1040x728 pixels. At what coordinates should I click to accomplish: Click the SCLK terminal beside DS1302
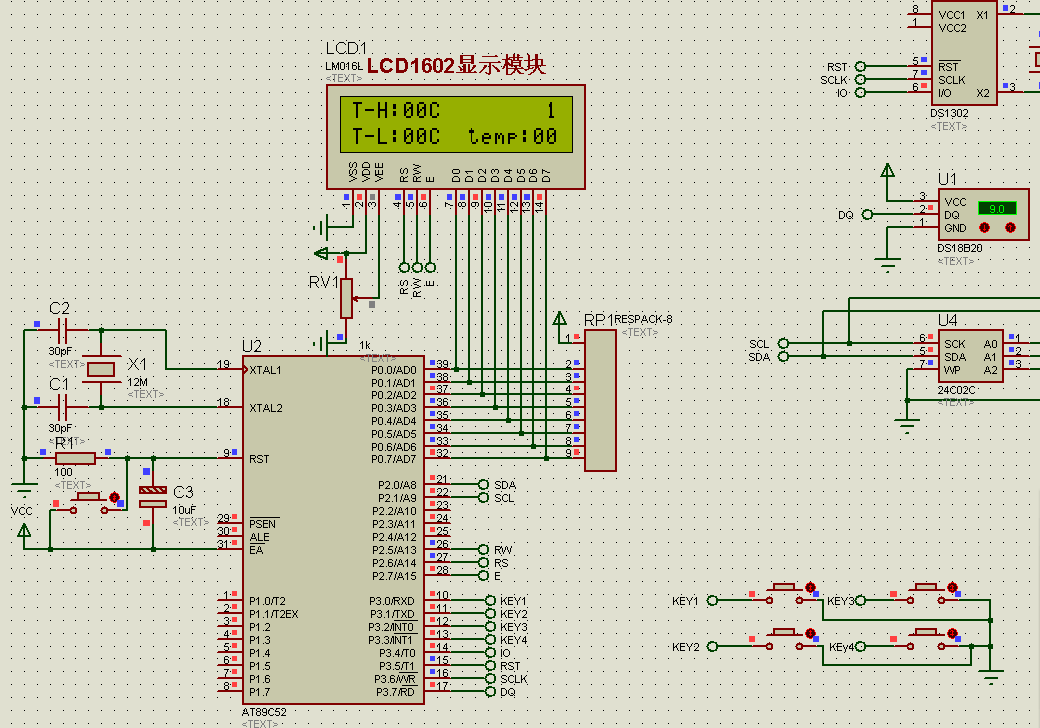pos(860,80)
